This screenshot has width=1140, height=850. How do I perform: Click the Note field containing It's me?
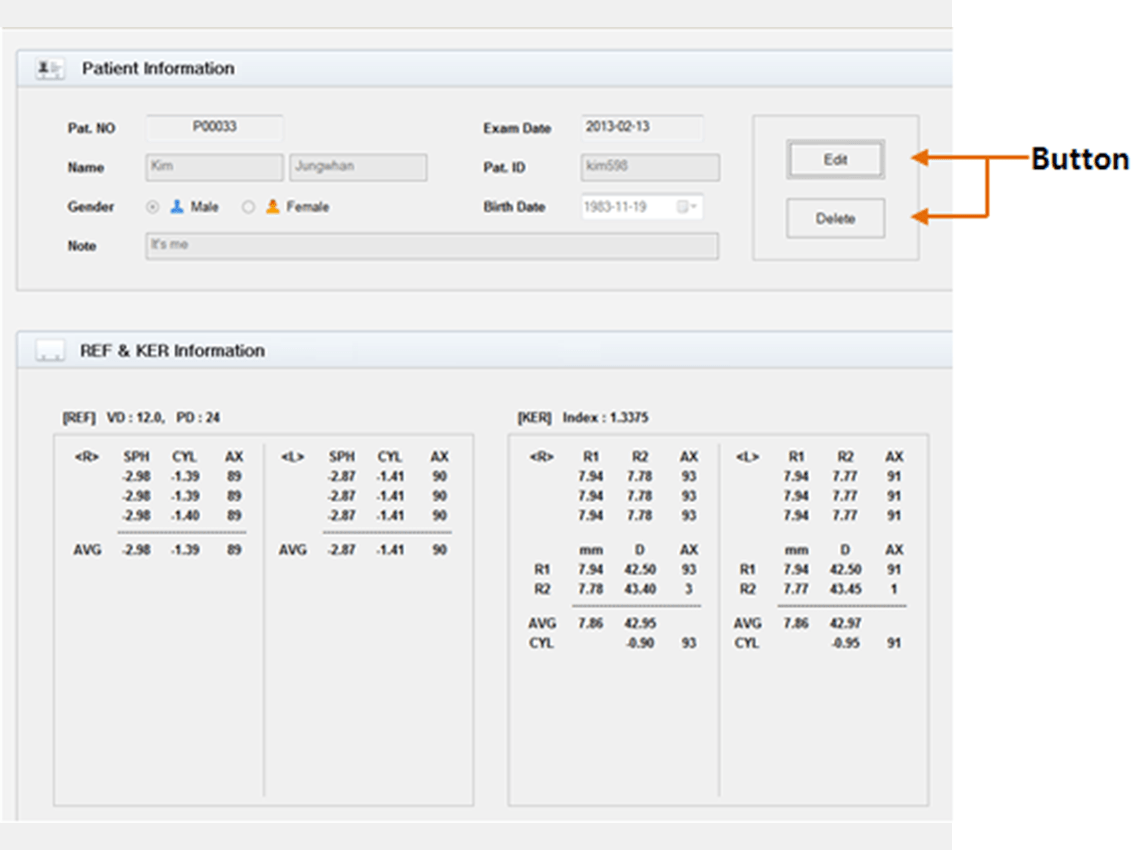[432, 246]
